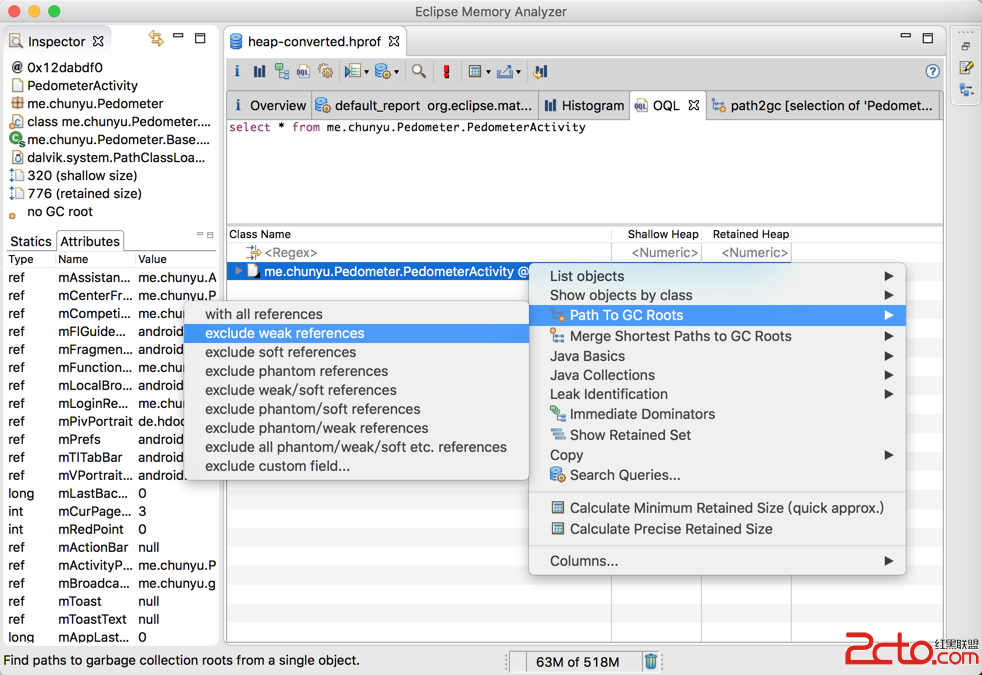
Task: Choose exclude weak references option
Action: pyautogui.click(x=284, y=333)
